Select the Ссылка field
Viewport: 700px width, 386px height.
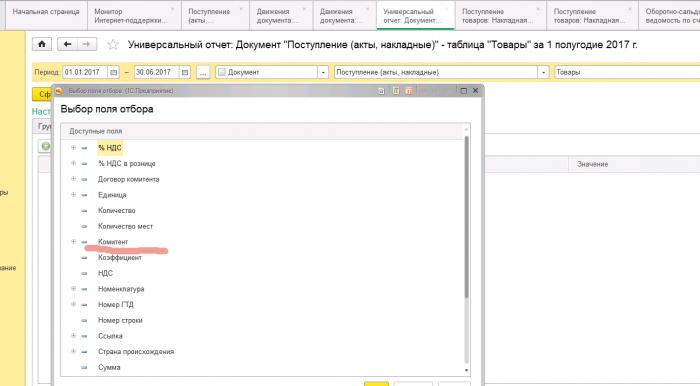[110, 336]
